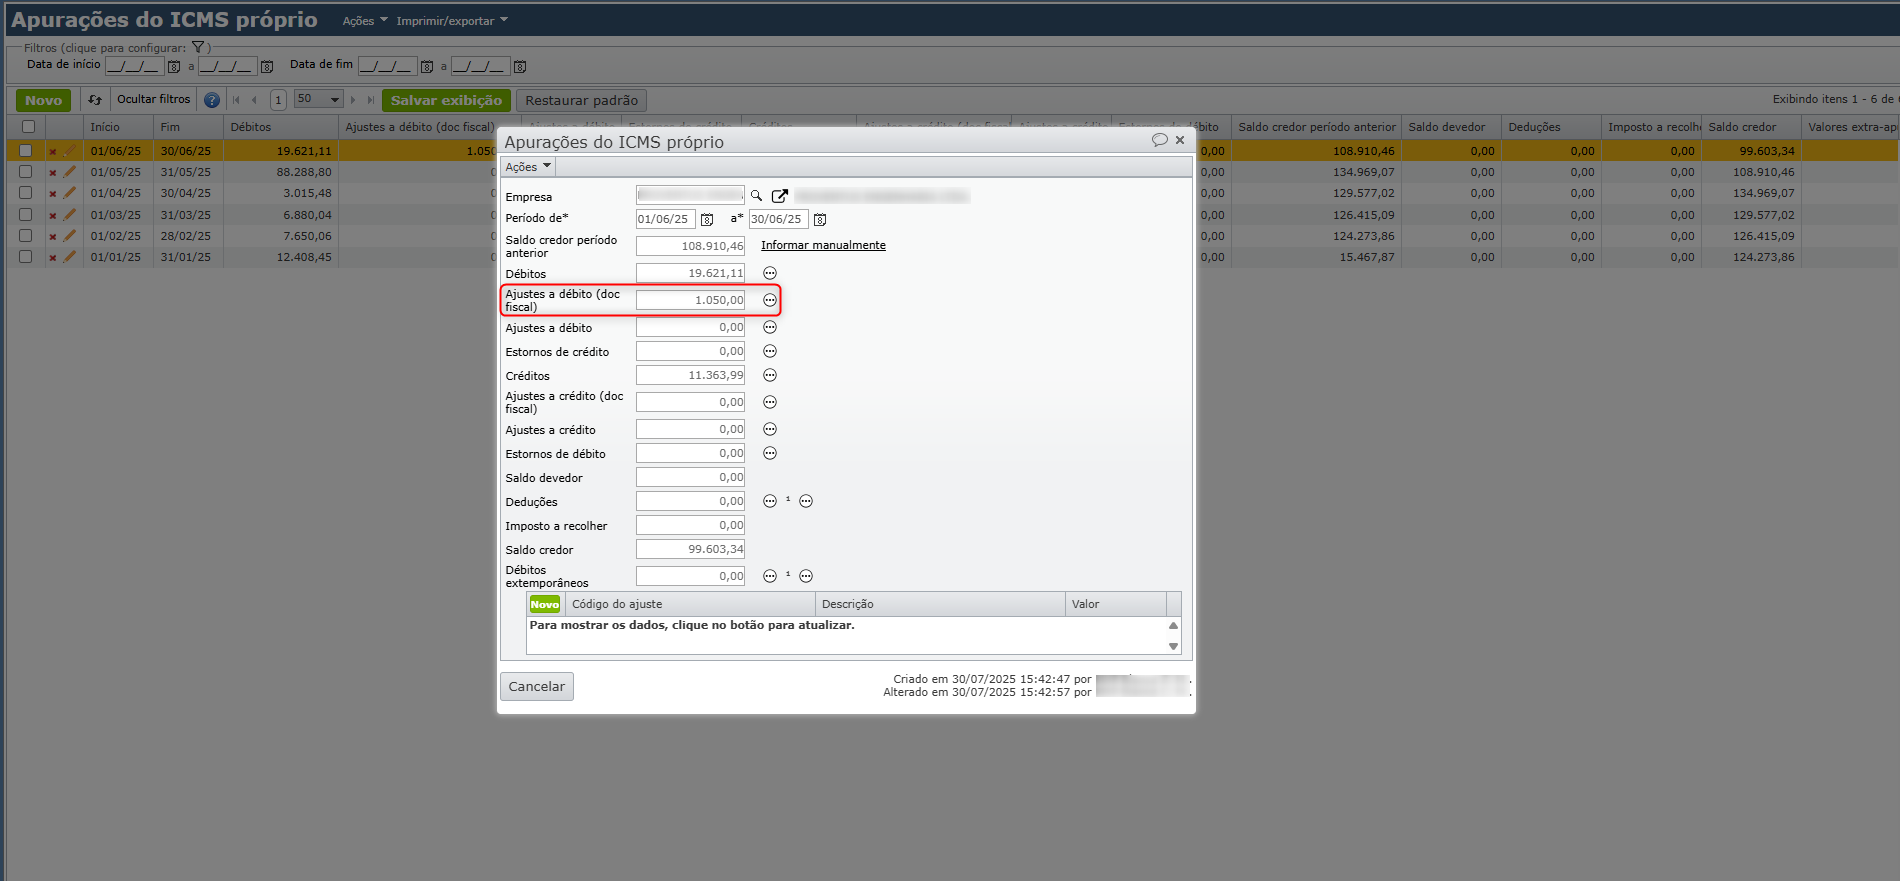Click Salvar exibição button
Viewport: 1900px width, 881px height.
pyautogui.click(x=446, y=100)
